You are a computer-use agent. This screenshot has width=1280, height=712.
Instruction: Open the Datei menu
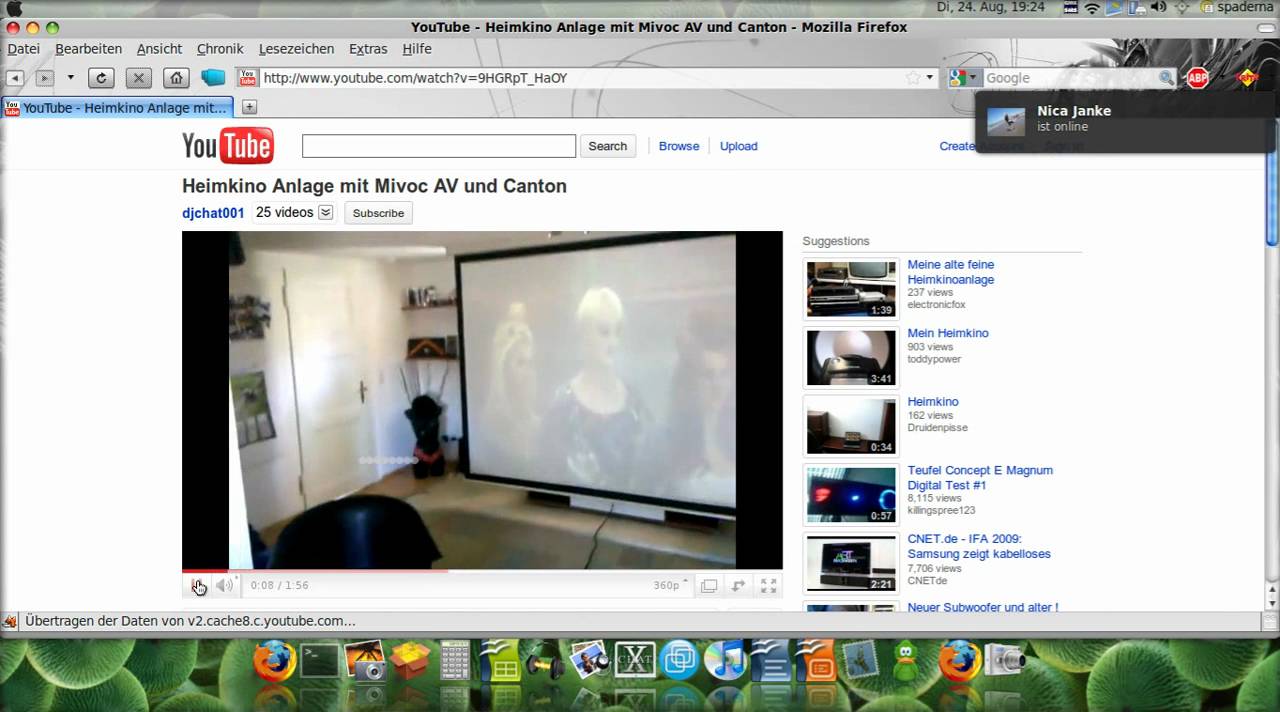pyautogui.click(x=24, y=49)
